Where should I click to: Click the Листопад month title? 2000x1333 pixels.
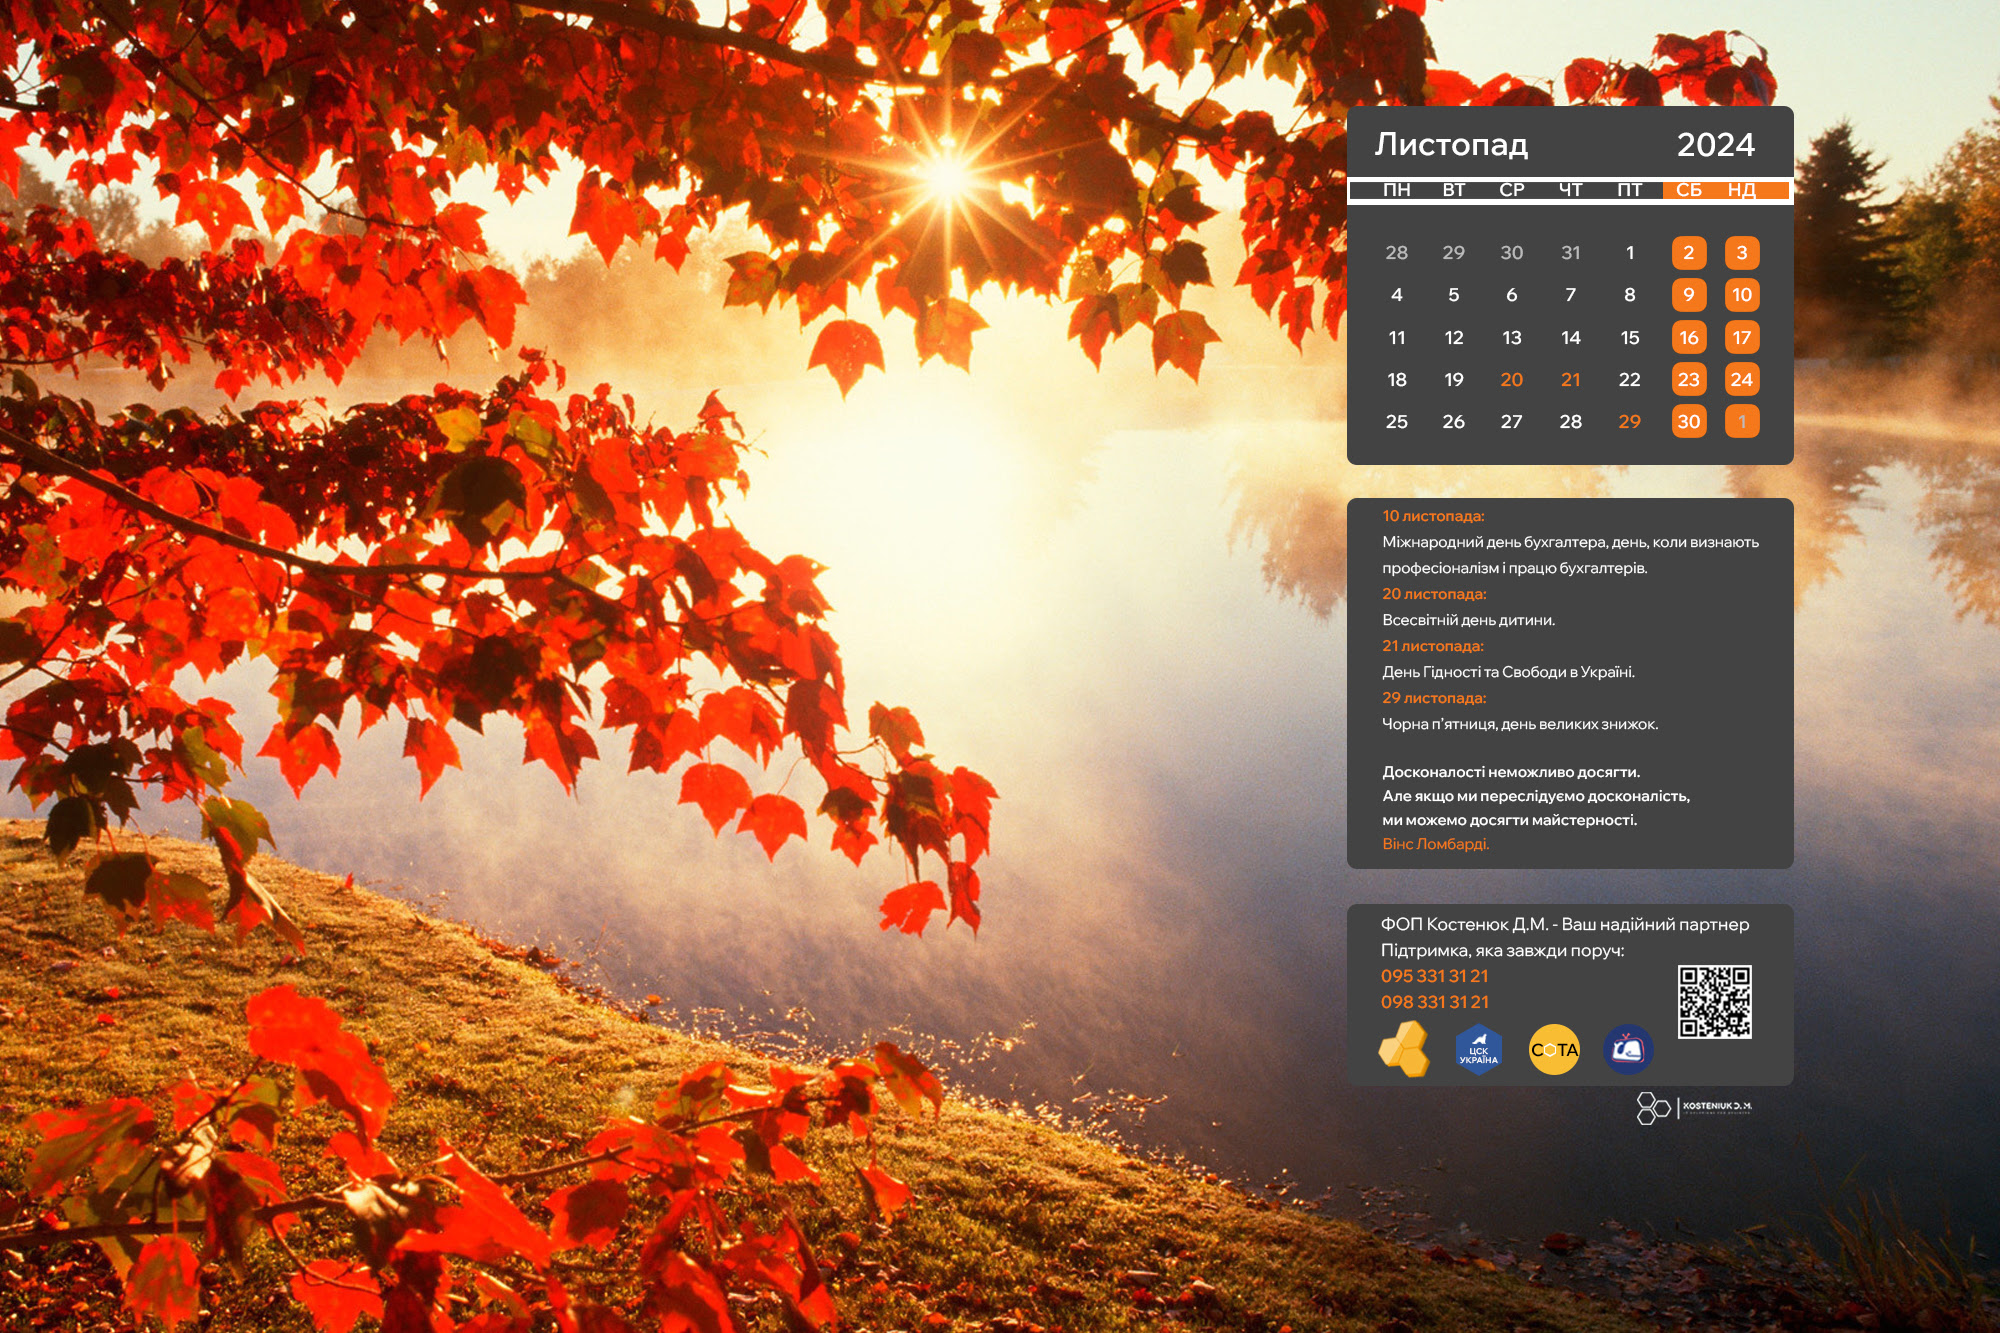[1451, 145]
